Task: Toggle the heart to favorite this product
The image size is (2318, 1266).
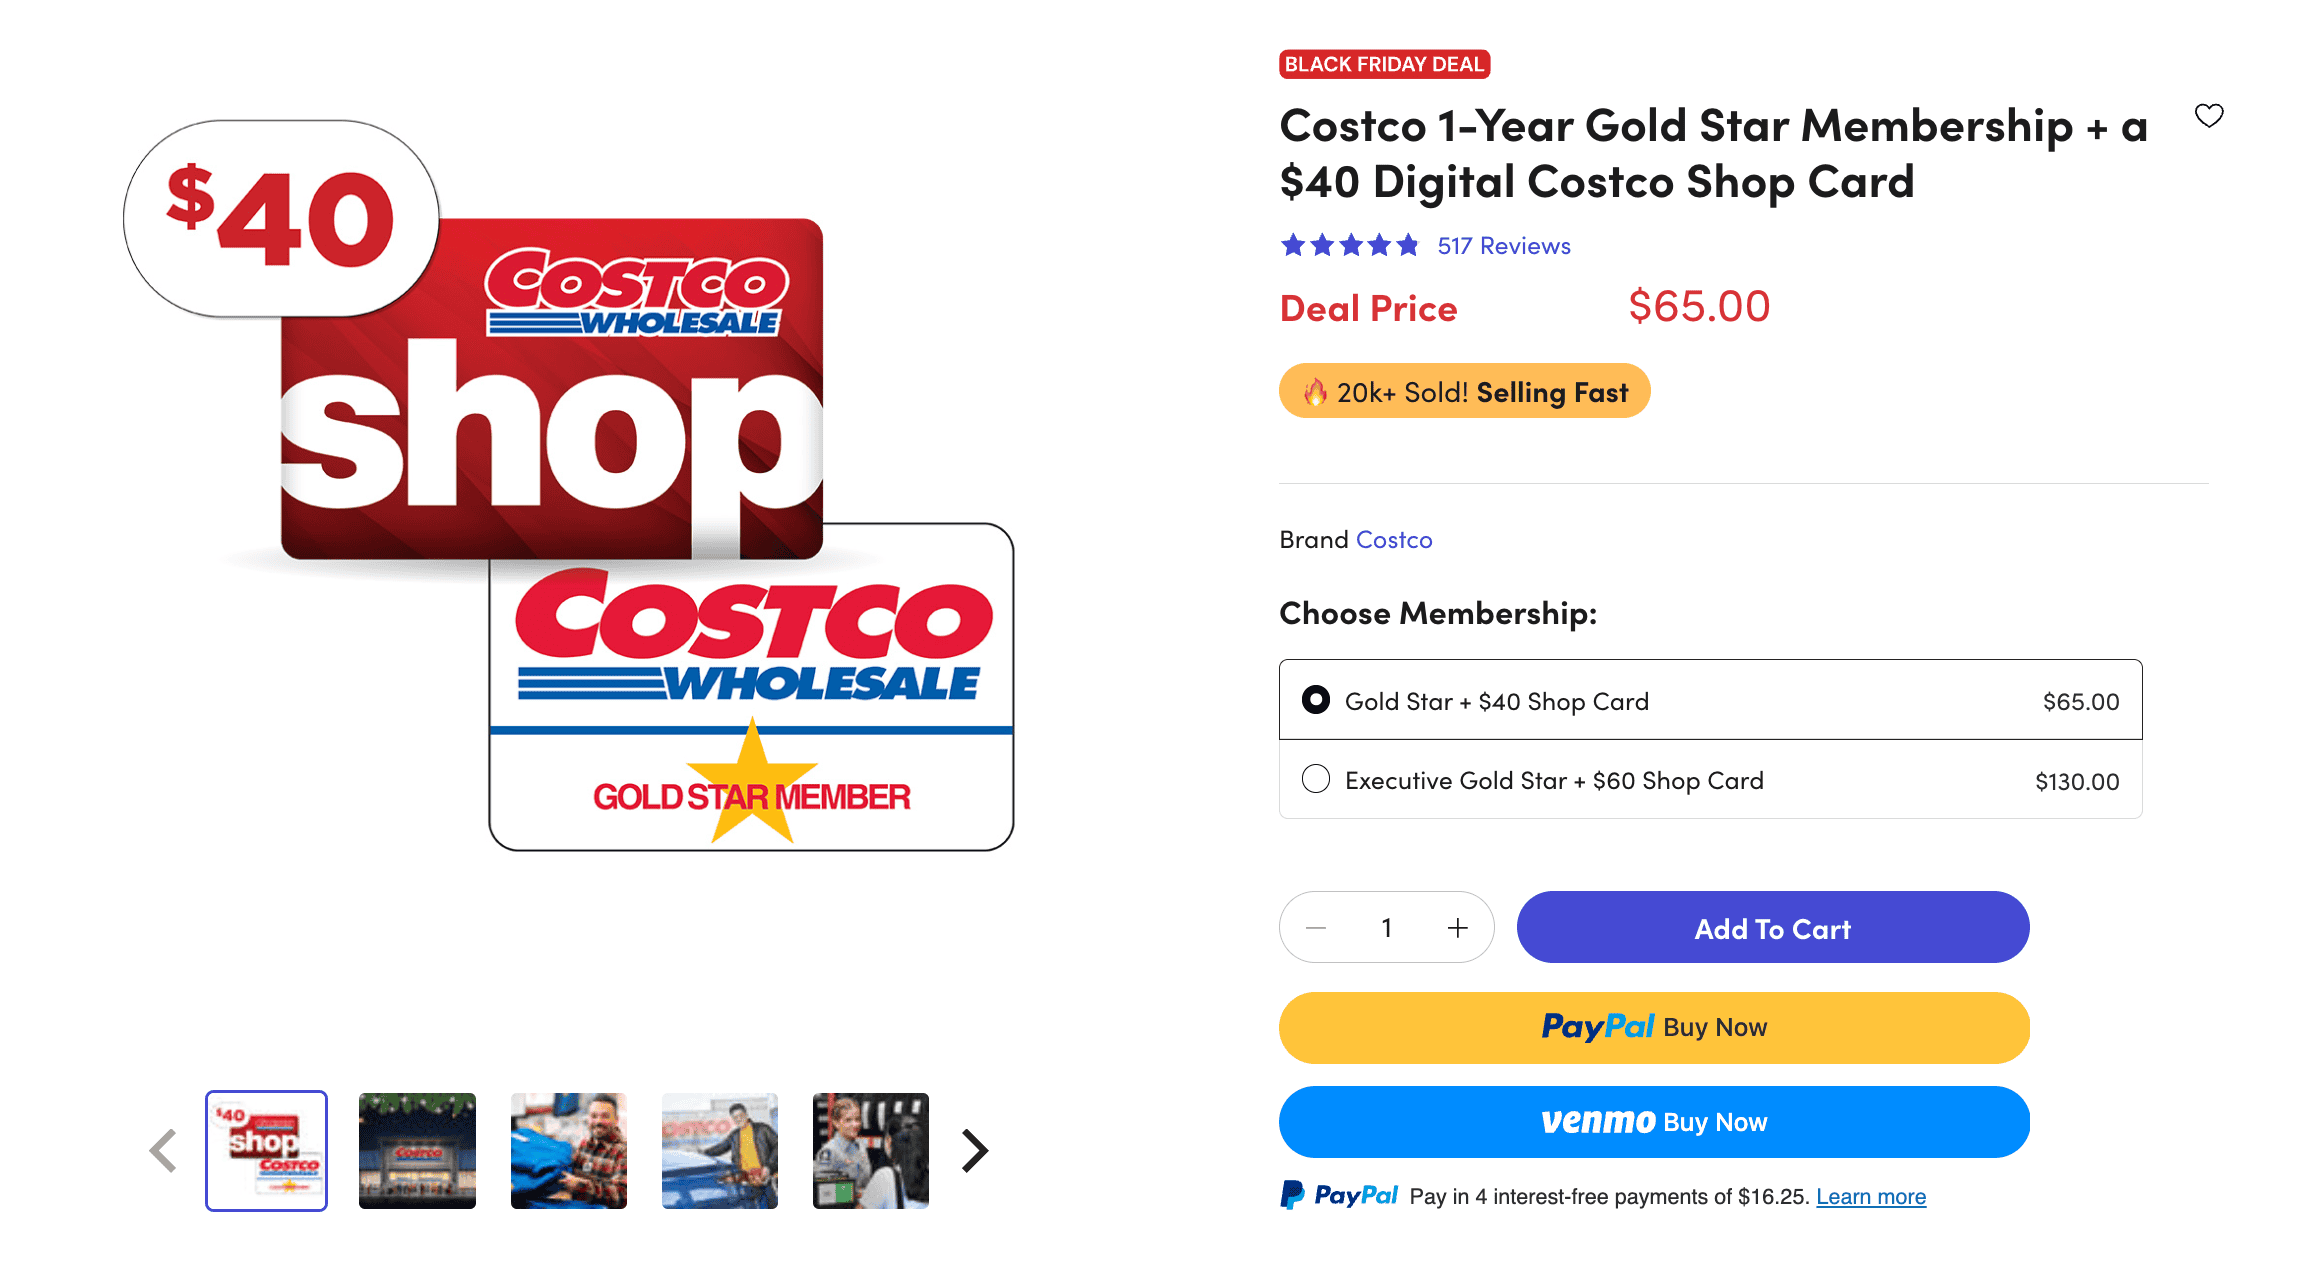Action: coord(2210,116)
